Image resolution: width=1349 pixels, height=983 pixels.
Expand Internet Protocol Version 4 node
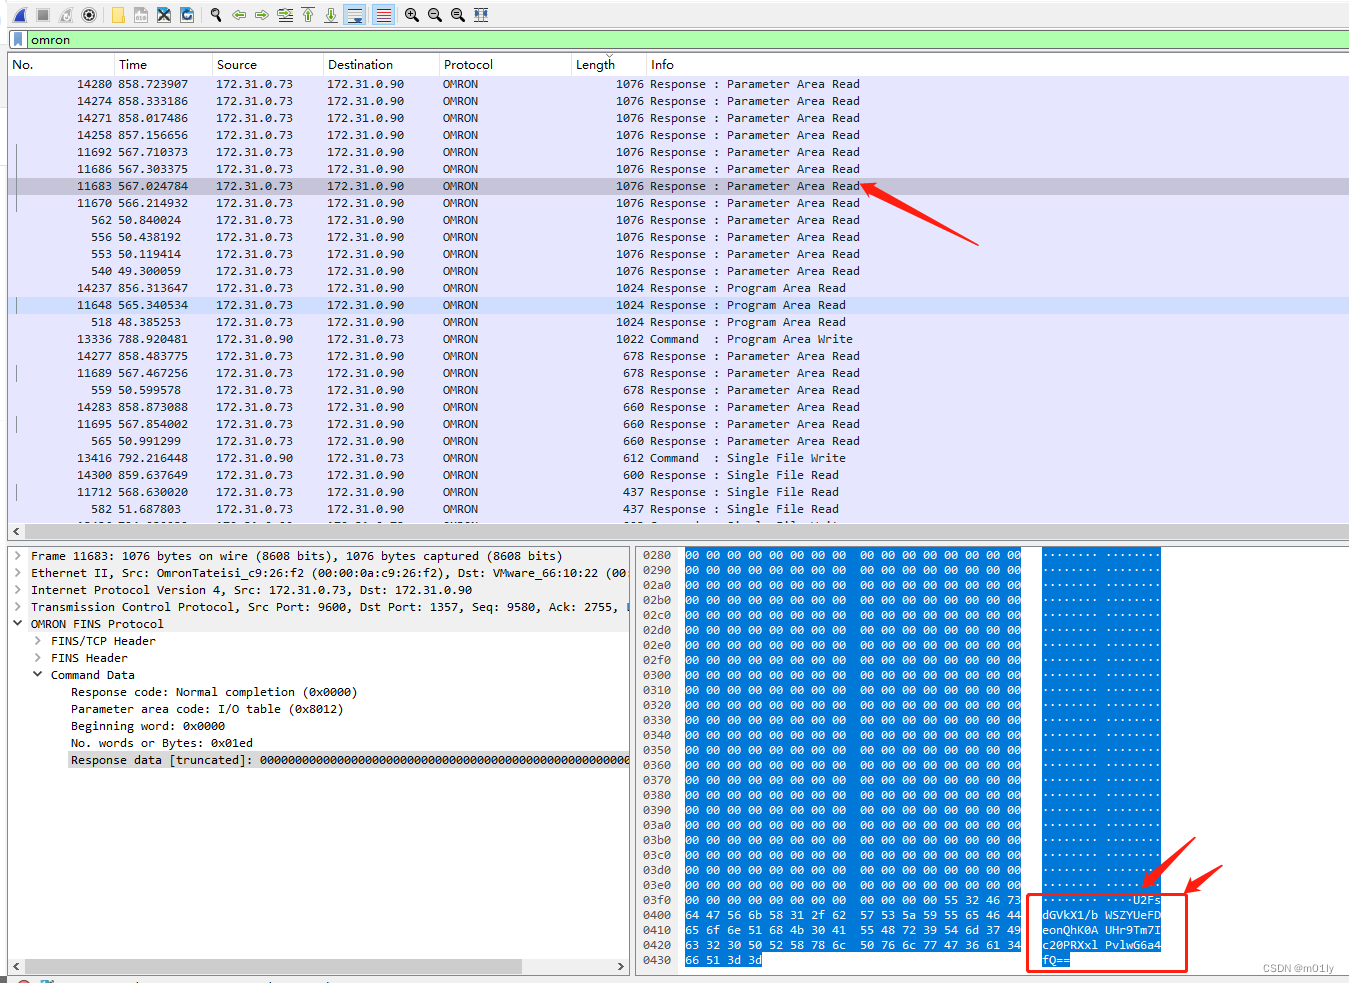tap(18, 590)
